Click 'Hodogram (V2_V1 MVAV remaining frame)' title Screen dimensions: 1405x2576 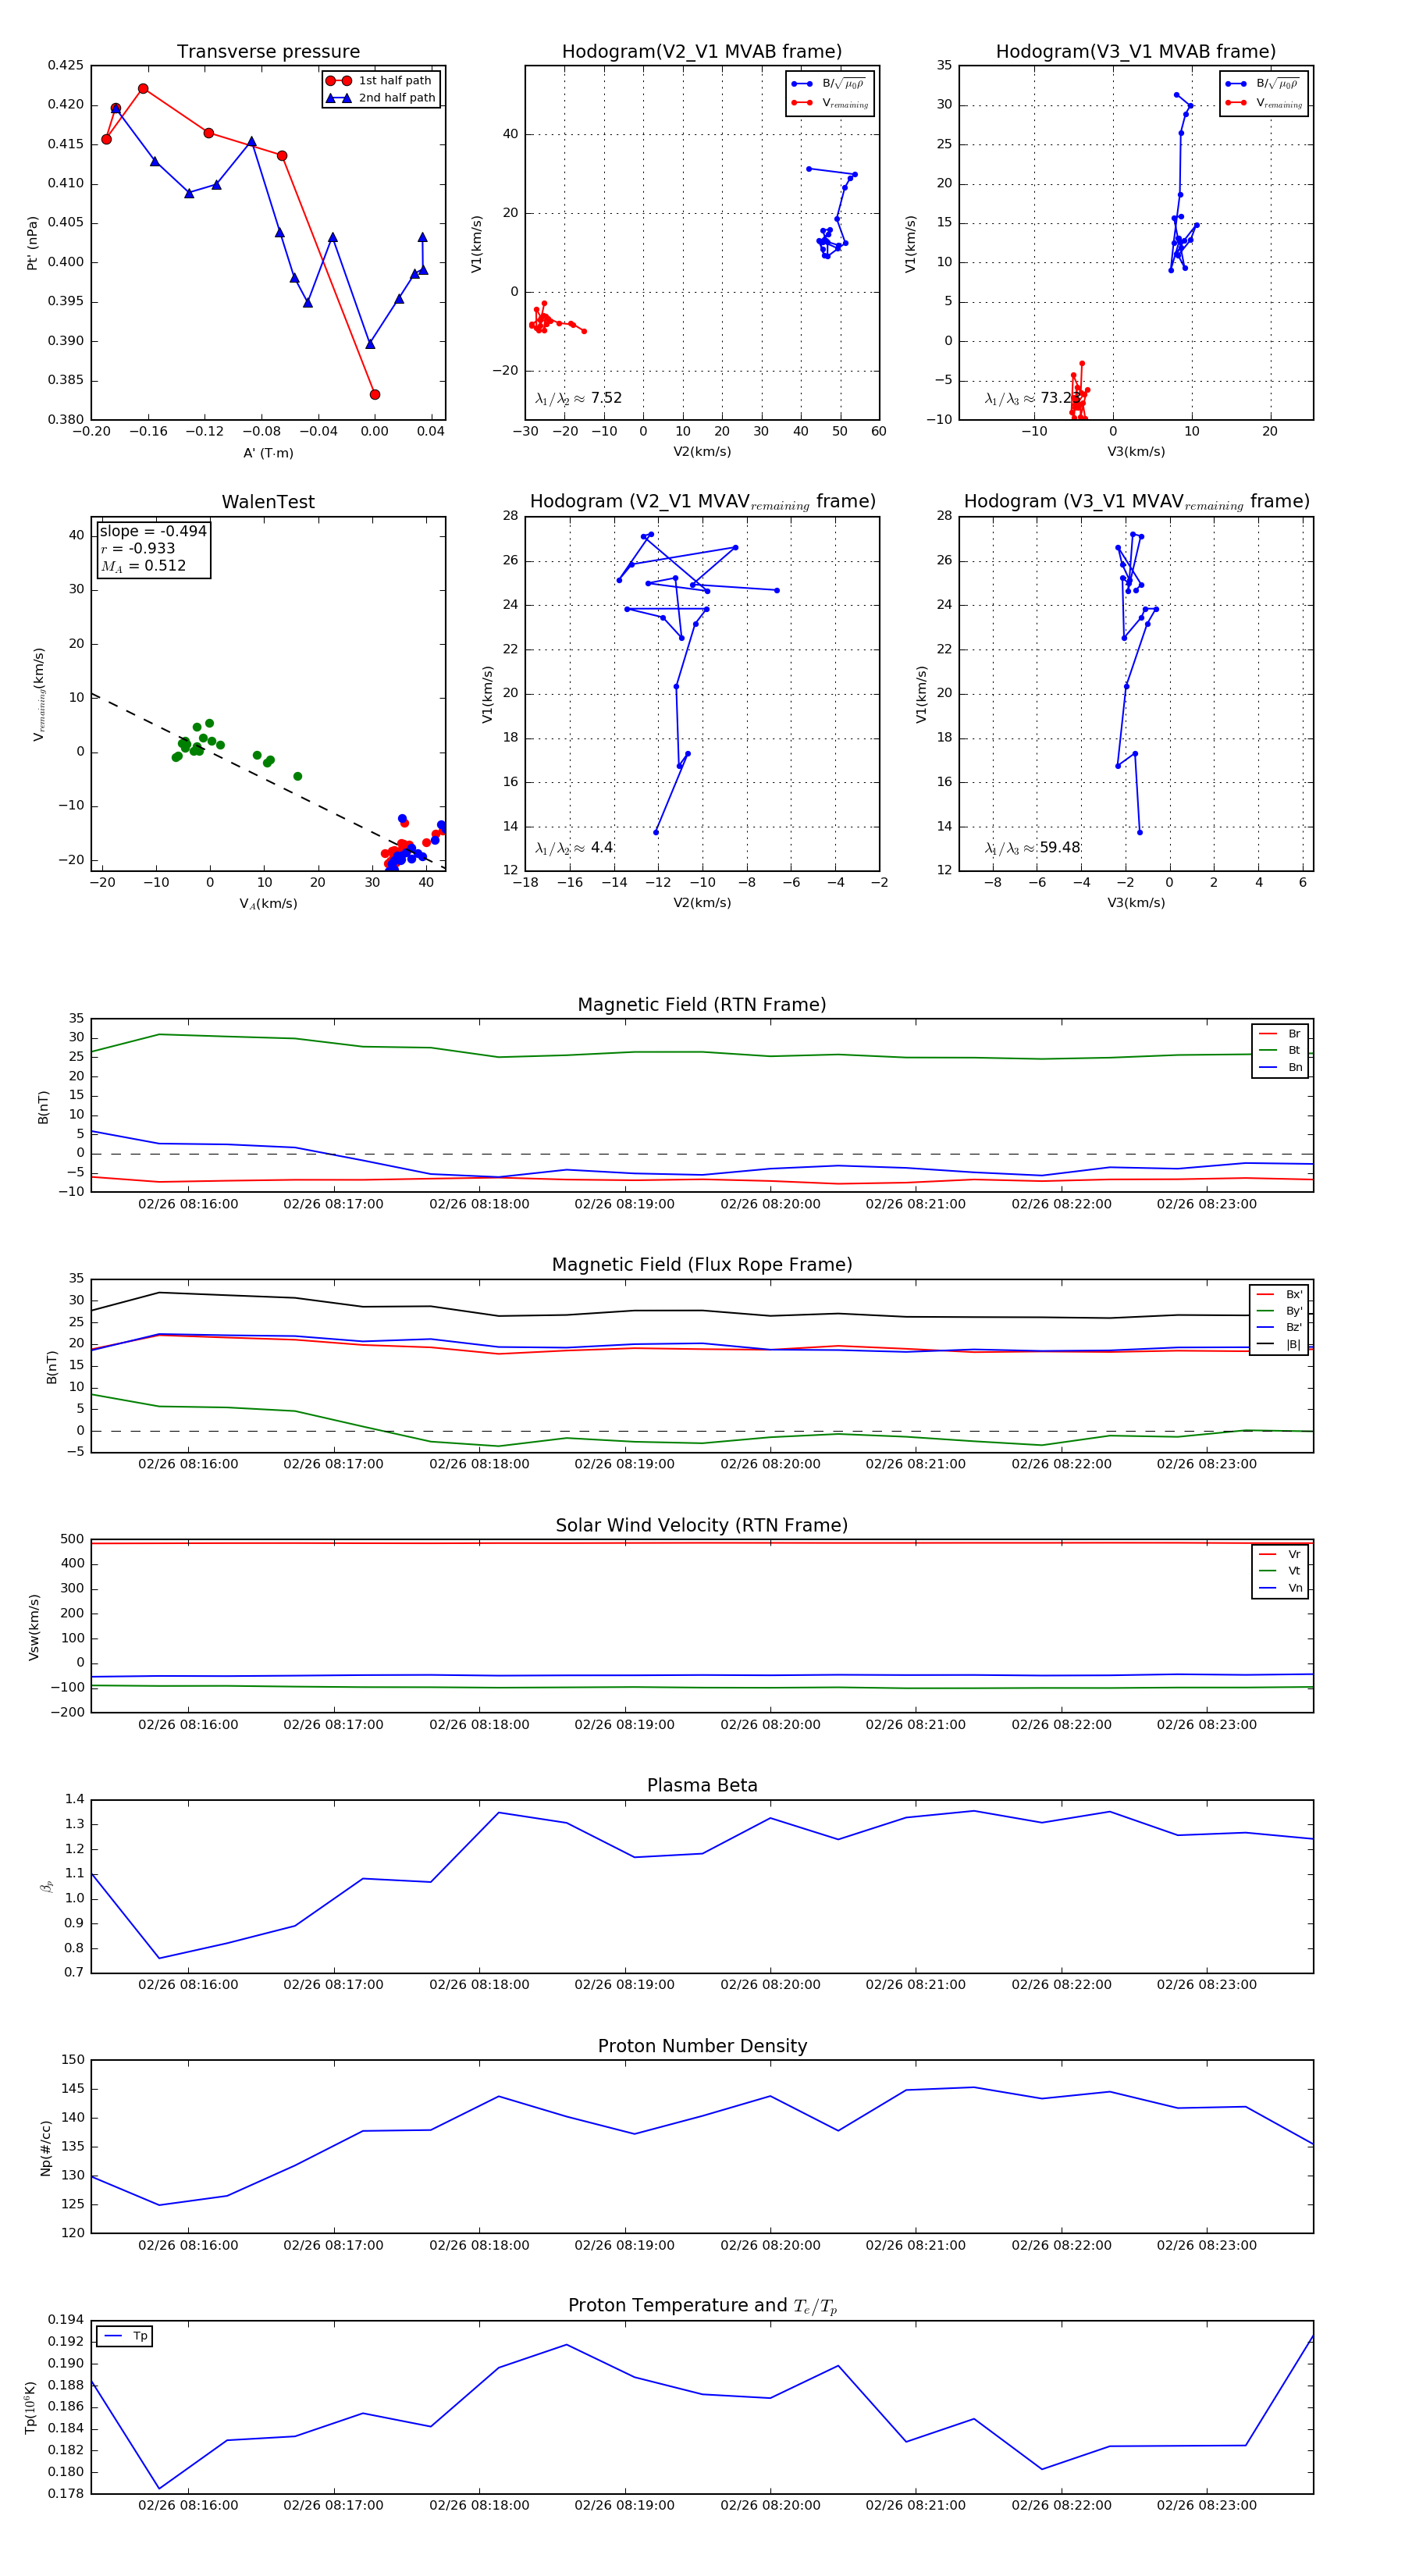coord(702,502)
